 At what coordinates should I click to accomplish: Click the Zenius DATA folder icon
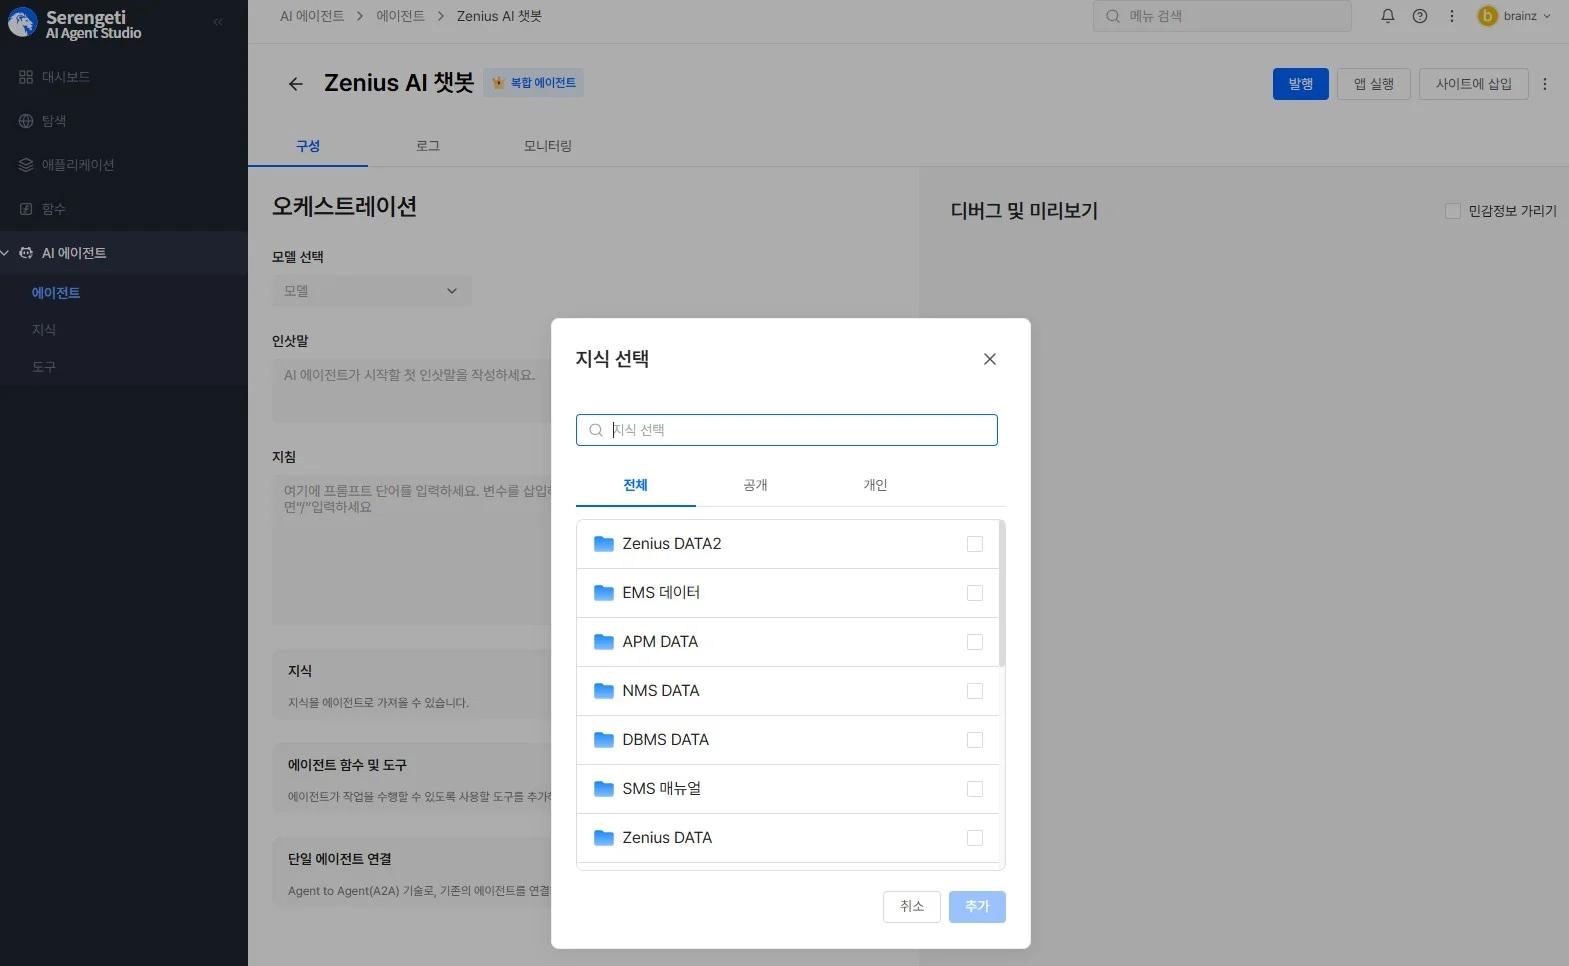point(604,838)
